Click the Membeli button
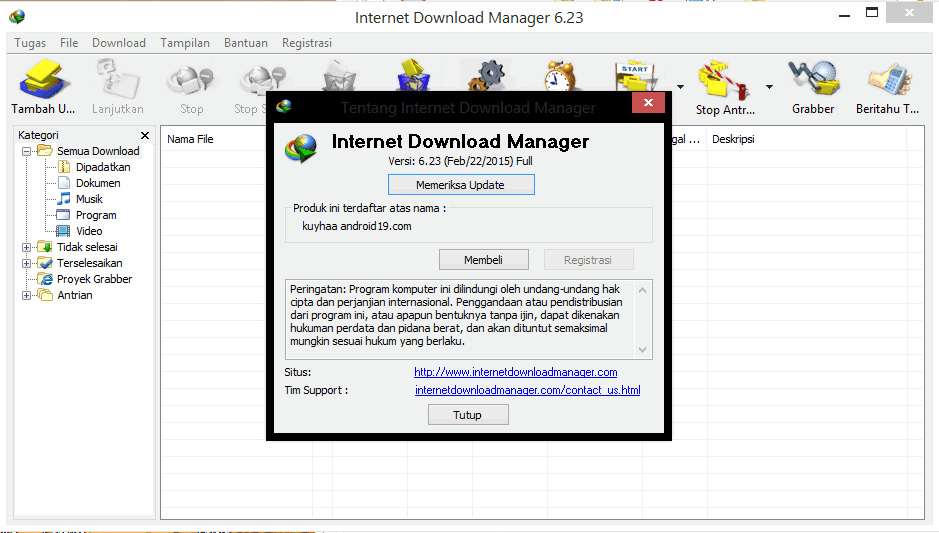Viewport: 939px width, 533px height. coord(483,260)
